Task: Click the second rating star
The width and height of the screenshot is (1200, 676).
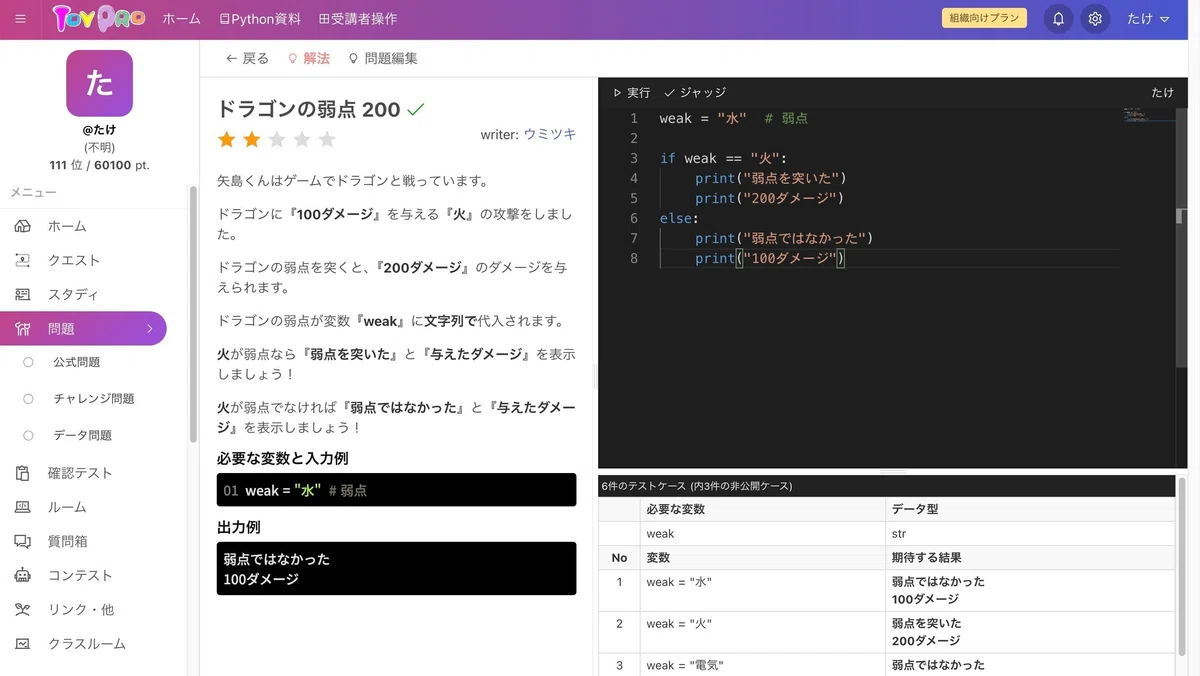Action: tap(252, 139)
